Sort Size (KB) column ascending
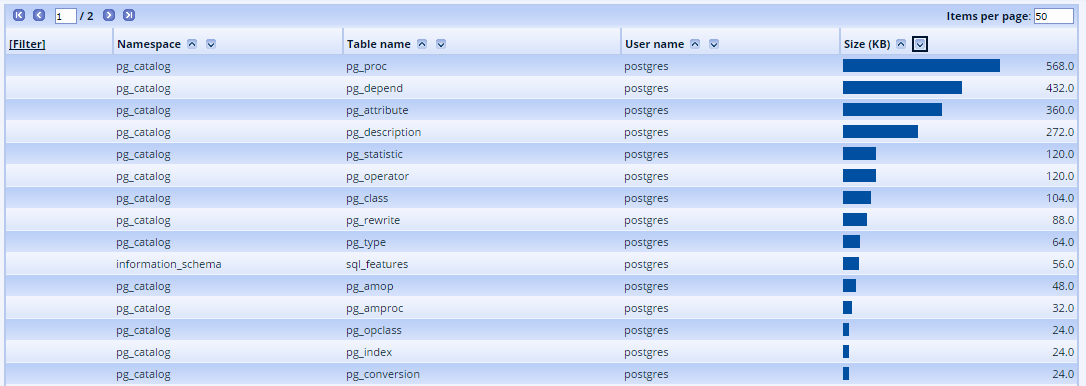 pyautogui.click(x=901, y=44)
